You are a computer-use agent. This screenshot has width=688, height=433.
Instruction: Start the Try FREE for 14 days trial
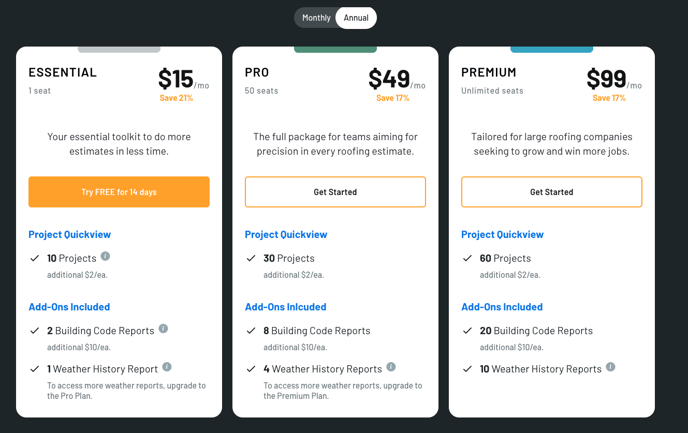119,192
